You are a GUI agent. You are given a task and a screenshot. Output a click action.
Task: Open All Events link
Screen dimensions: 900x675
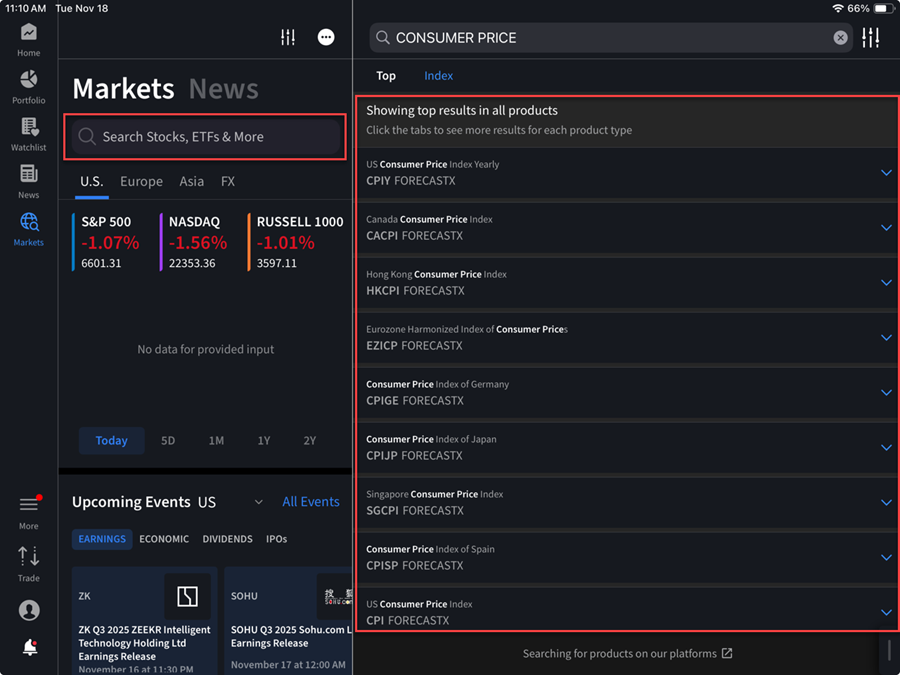tap(311, 501)
